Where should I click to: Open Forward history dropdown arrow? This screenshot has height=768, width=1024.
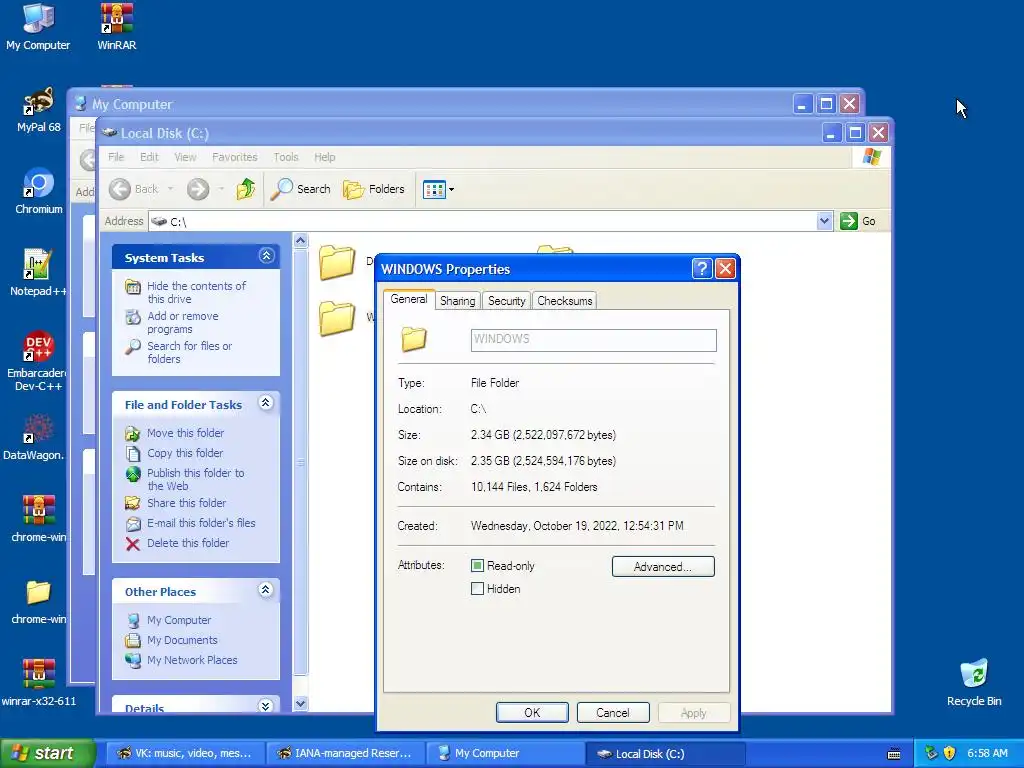(221, 189)
